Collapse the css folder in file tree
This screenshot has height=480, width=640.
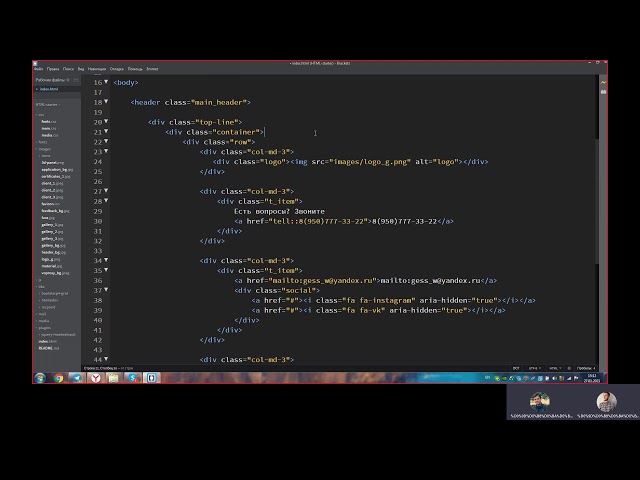[40, 115]
